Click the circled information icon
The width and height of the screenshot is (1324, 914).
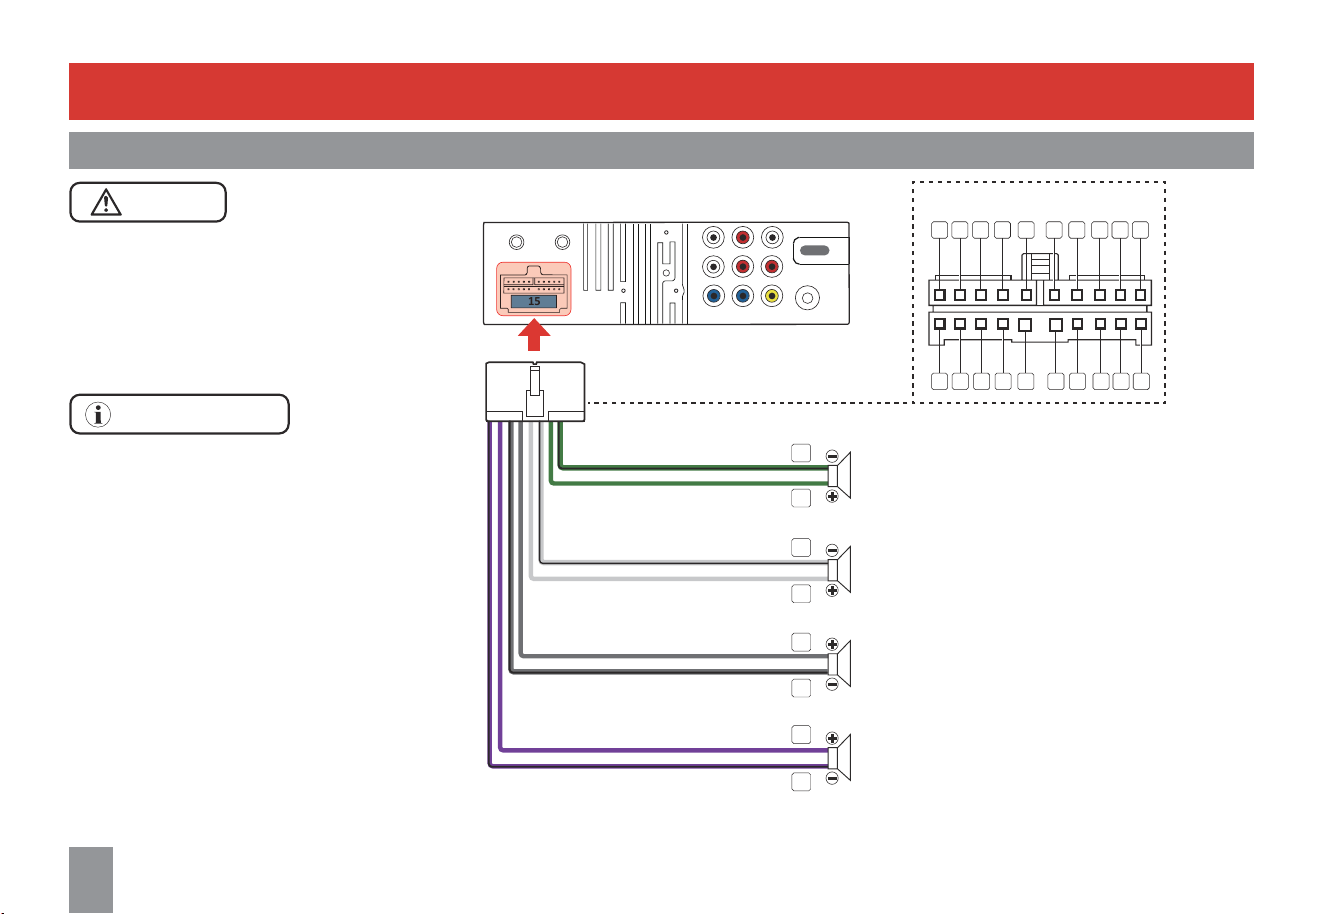pos(97,414)
